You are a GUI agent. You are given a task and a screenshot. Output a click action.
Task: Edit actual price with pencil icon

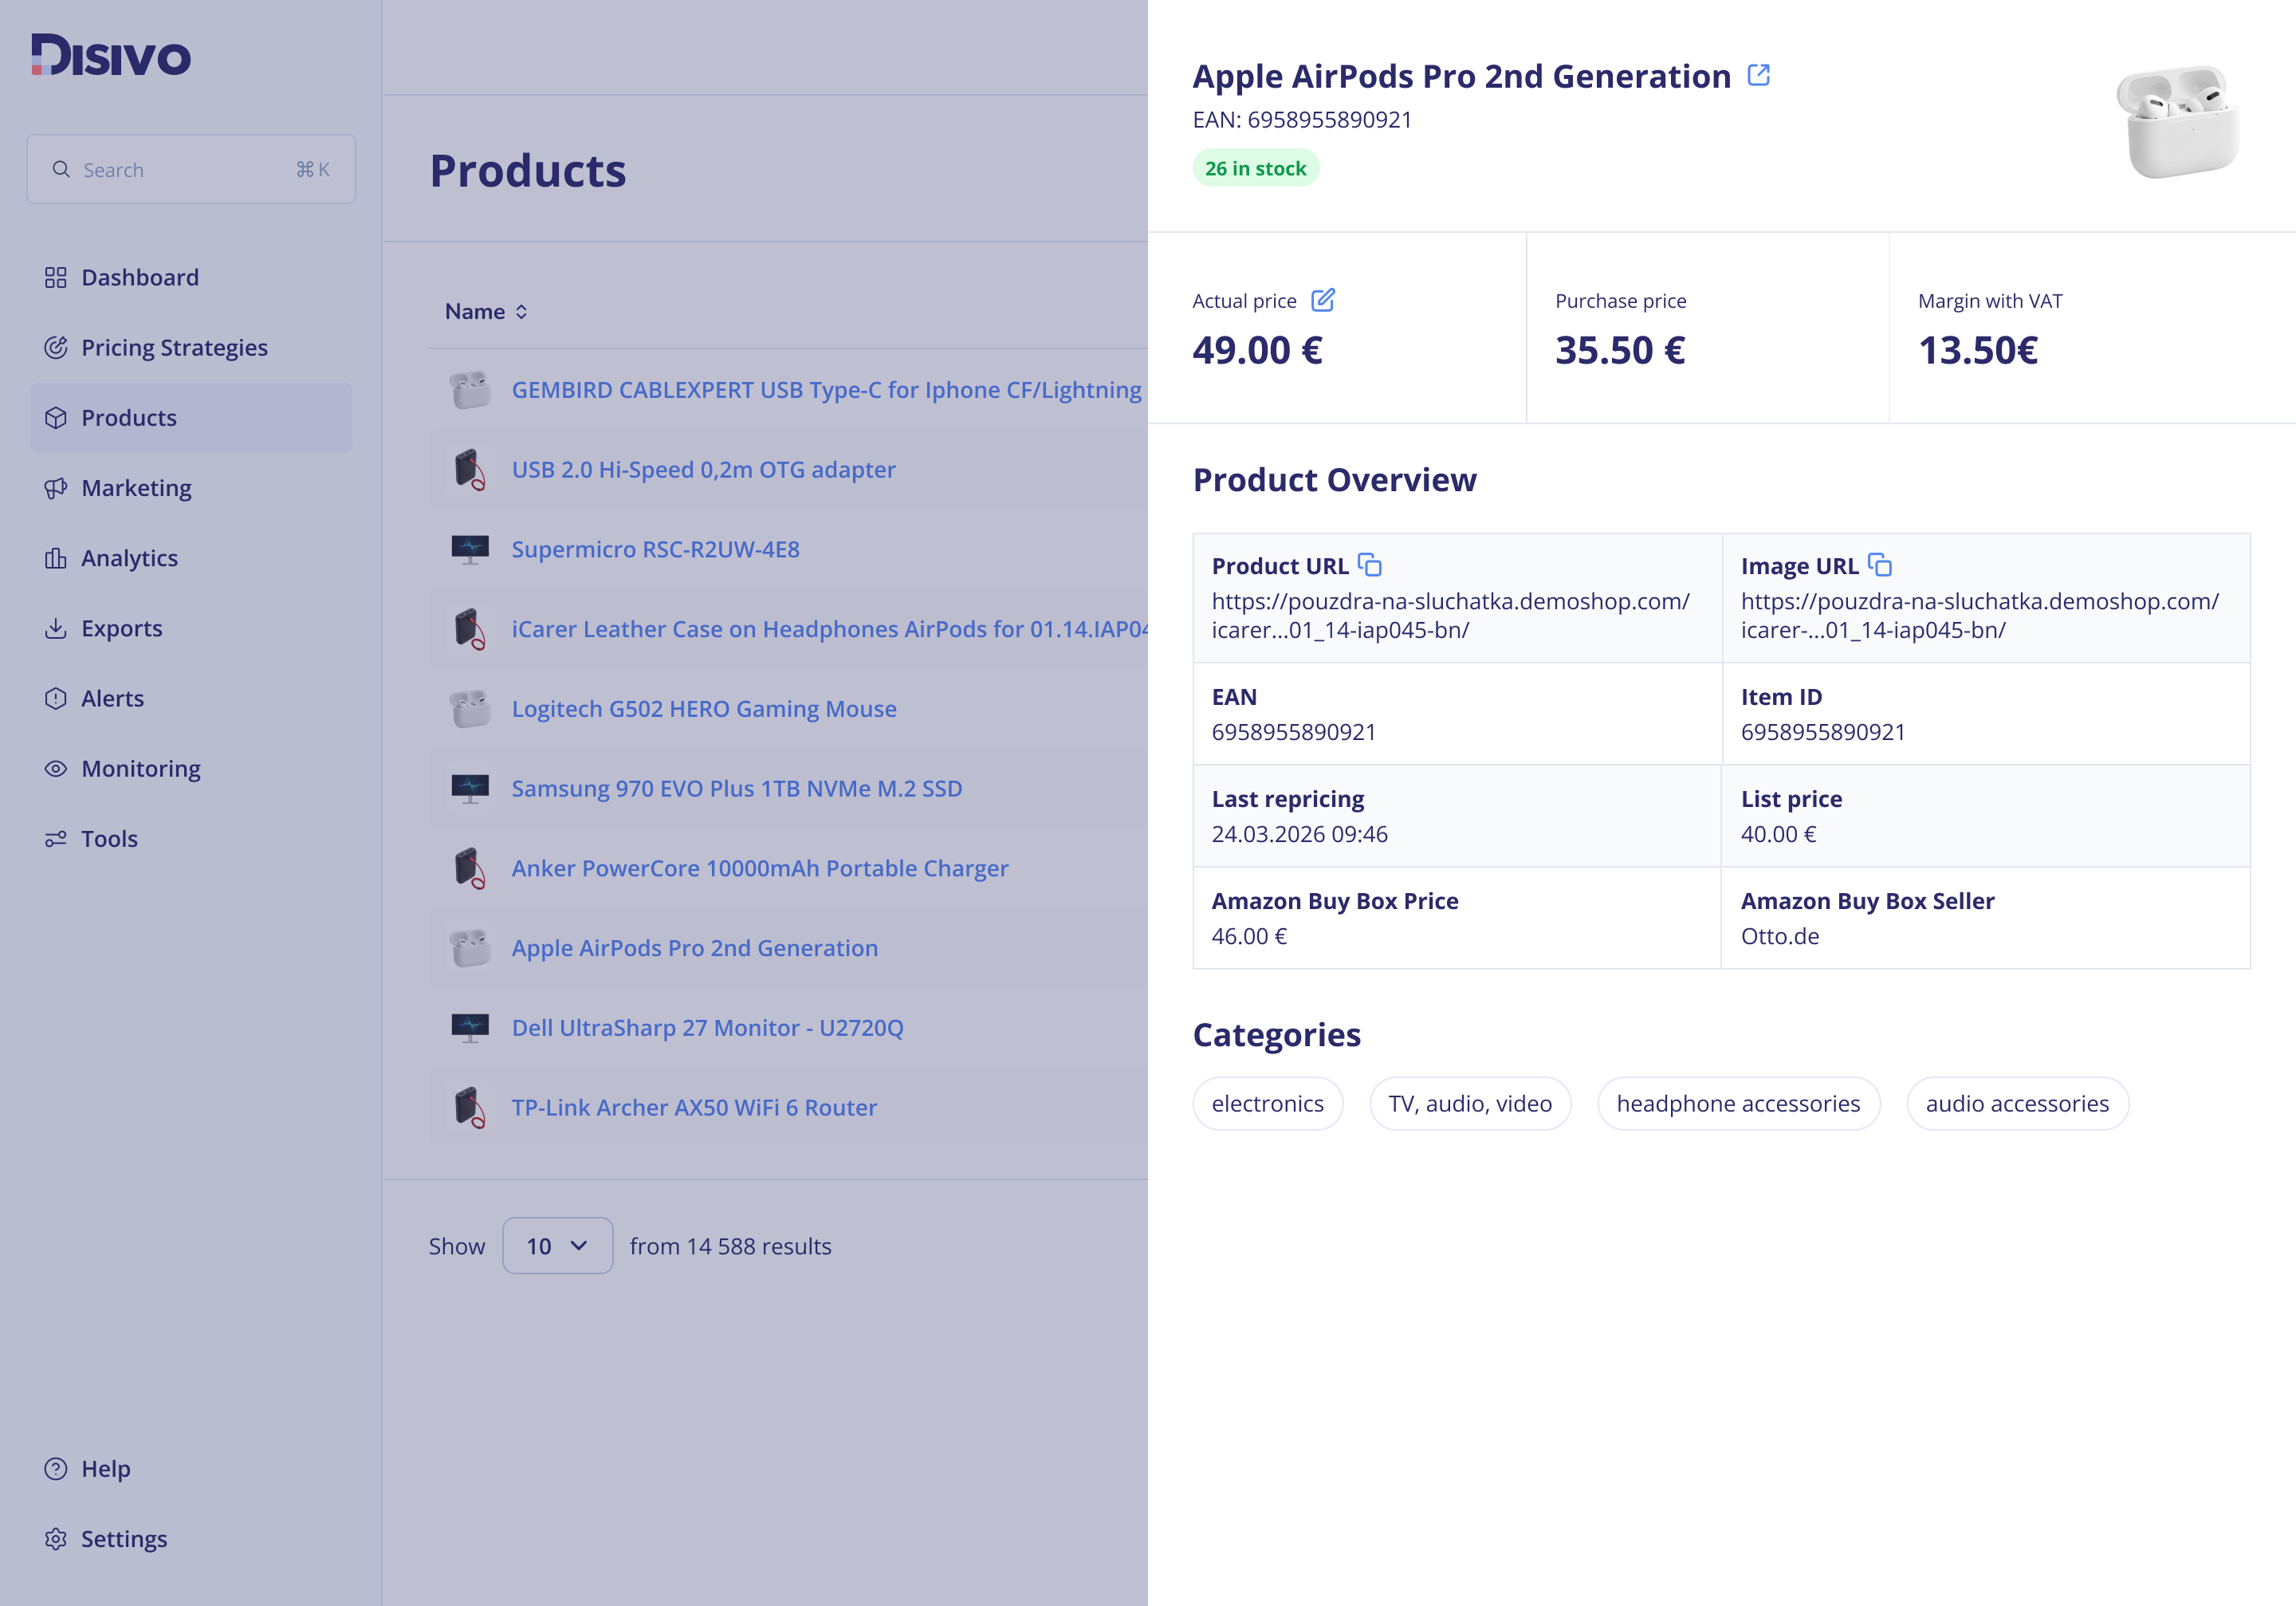coord(1323,300)
